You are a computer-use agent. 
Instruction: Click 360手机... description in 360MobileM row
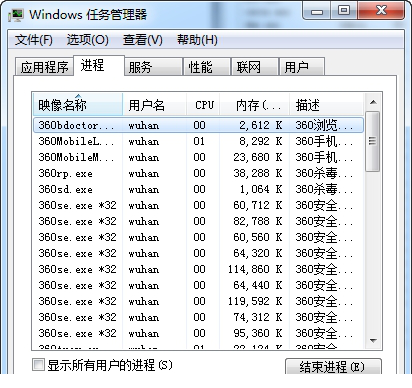point(324,157)
